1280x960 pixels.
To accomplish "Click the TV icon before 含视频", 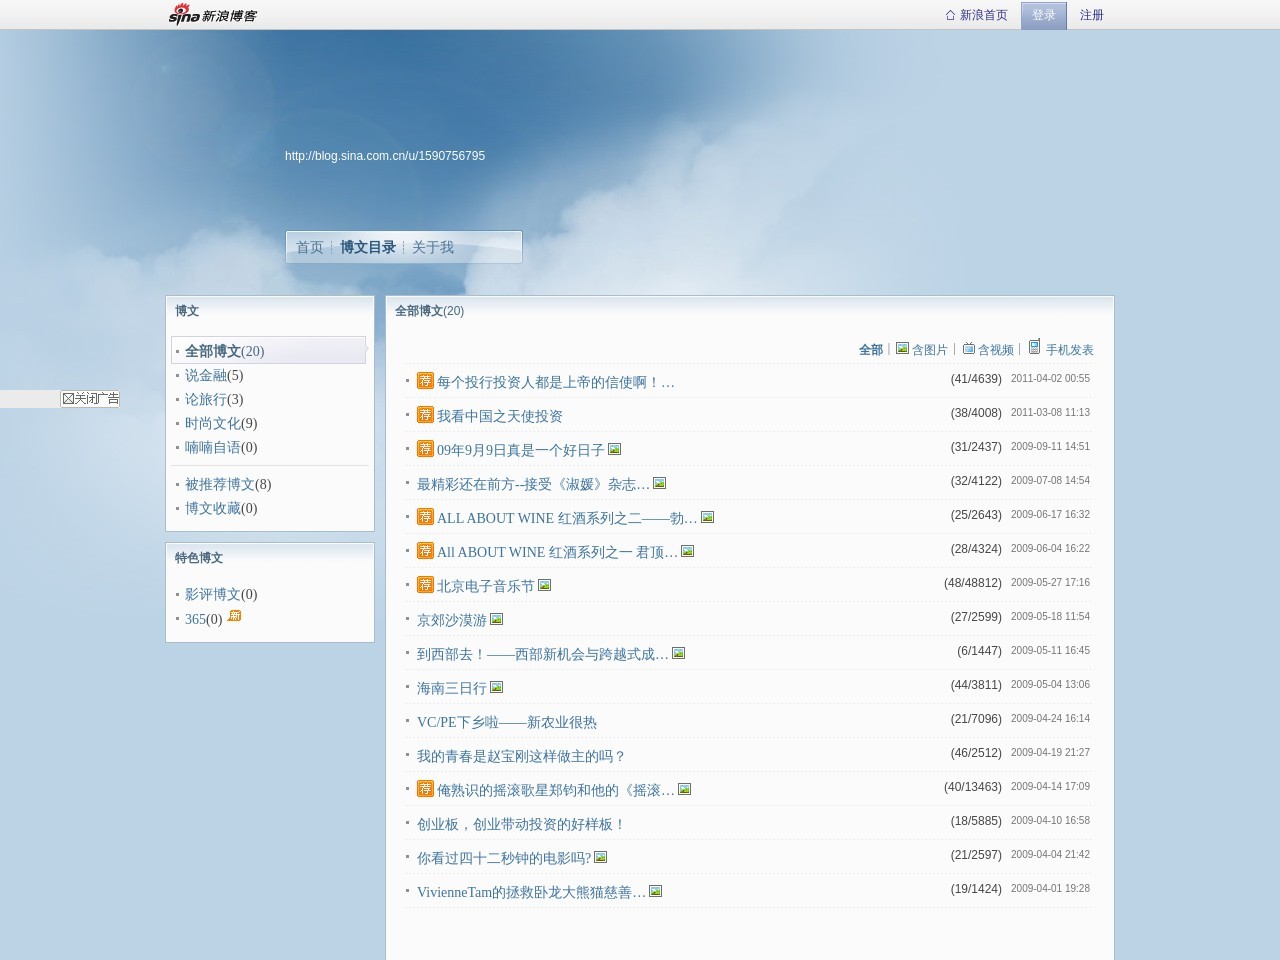I will 968,348.
